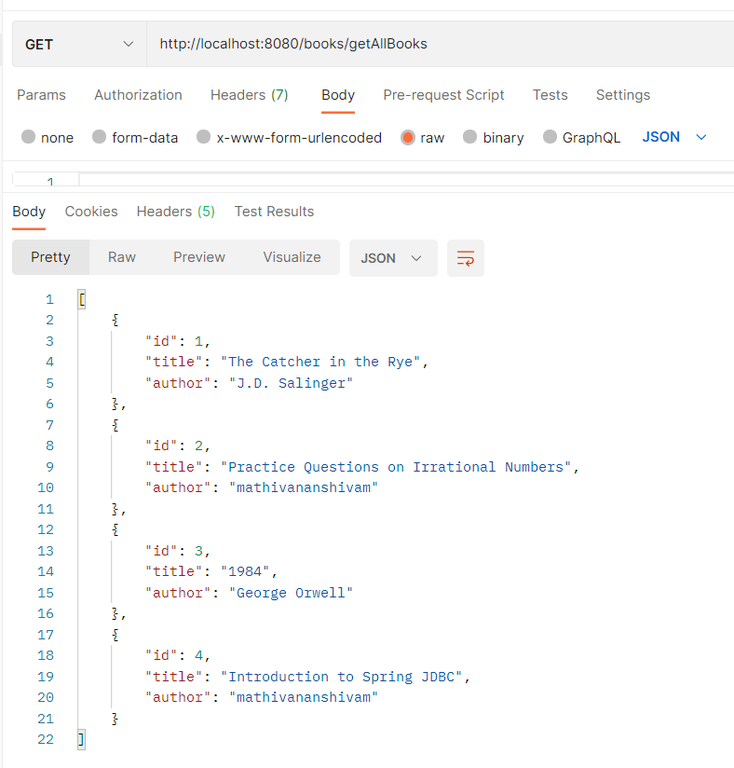Choose the GraphQL body option
The width and height of the screenshot is (734, 768).
pos(550,137)
